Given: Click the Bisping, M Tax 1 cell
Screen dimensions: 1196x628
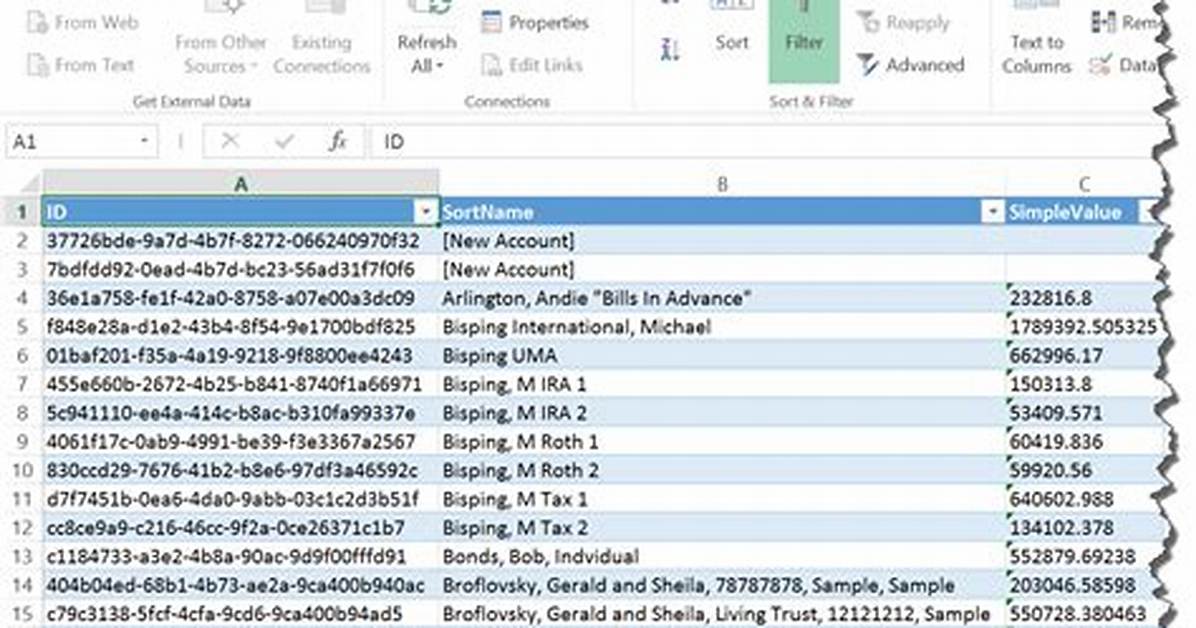Looking at the screenshot, I should [x=722, y=499].
